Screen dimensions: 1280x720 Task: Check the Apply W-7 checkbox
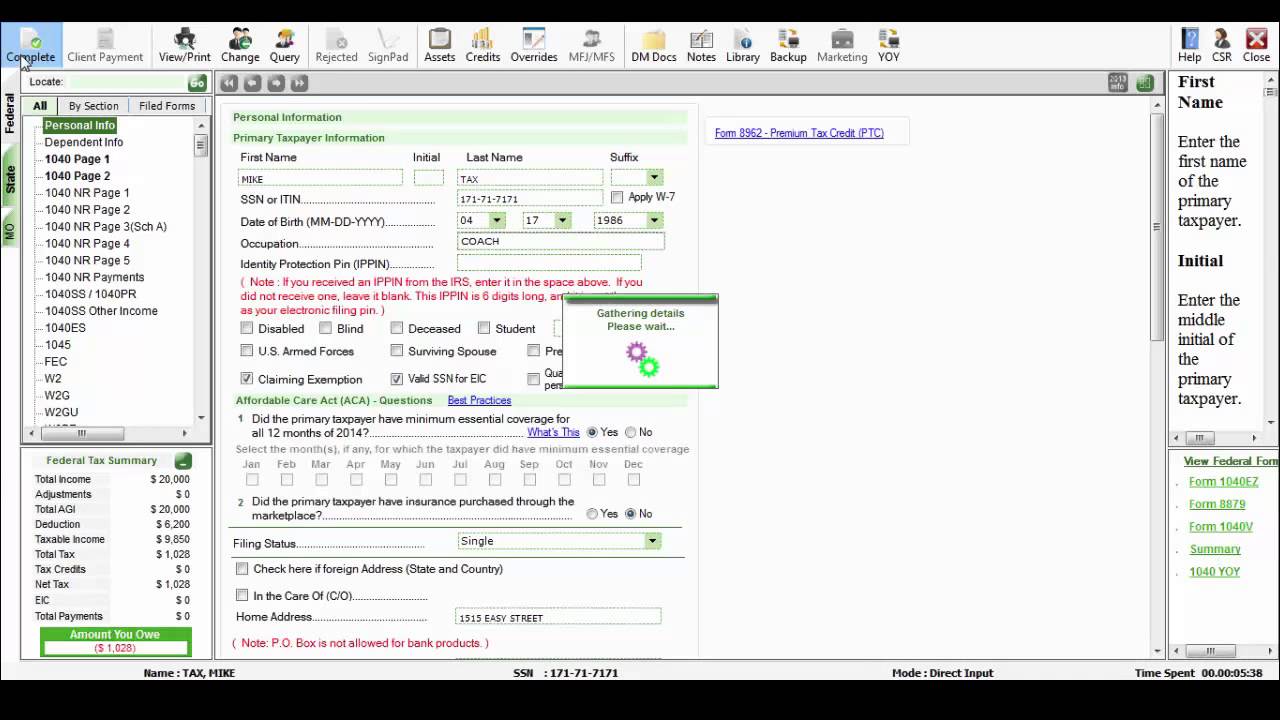click(617, 198)
